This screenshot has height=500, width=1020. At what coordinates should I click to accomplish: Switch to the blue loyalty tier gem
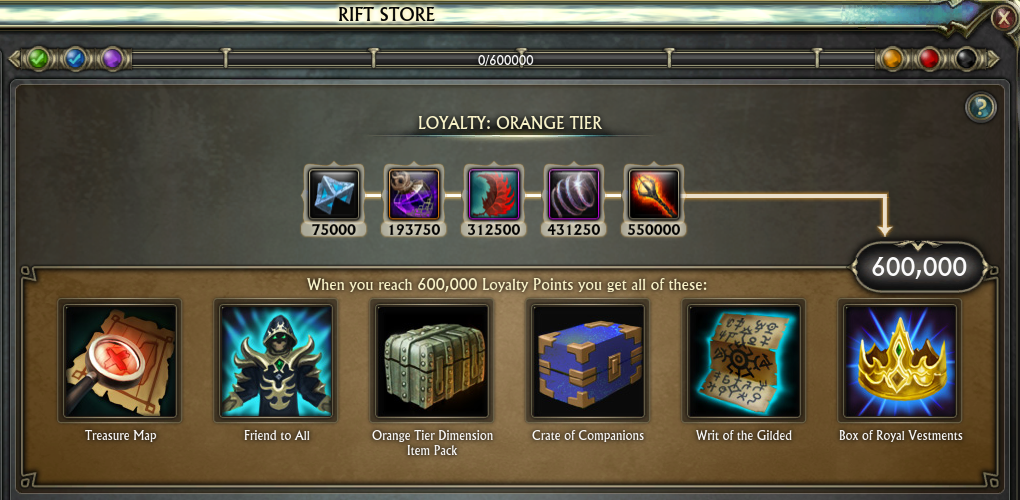(75, 60)
